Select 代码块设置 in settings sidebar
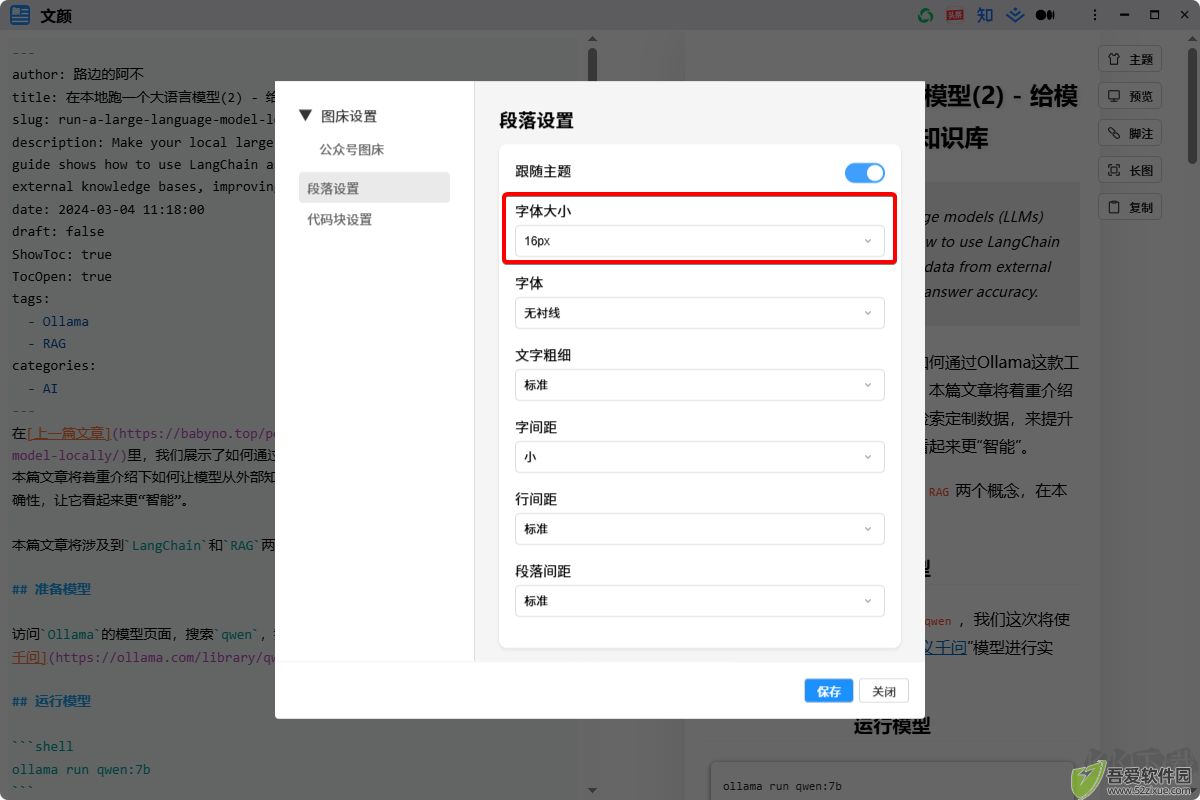 (x=339, y=219)
